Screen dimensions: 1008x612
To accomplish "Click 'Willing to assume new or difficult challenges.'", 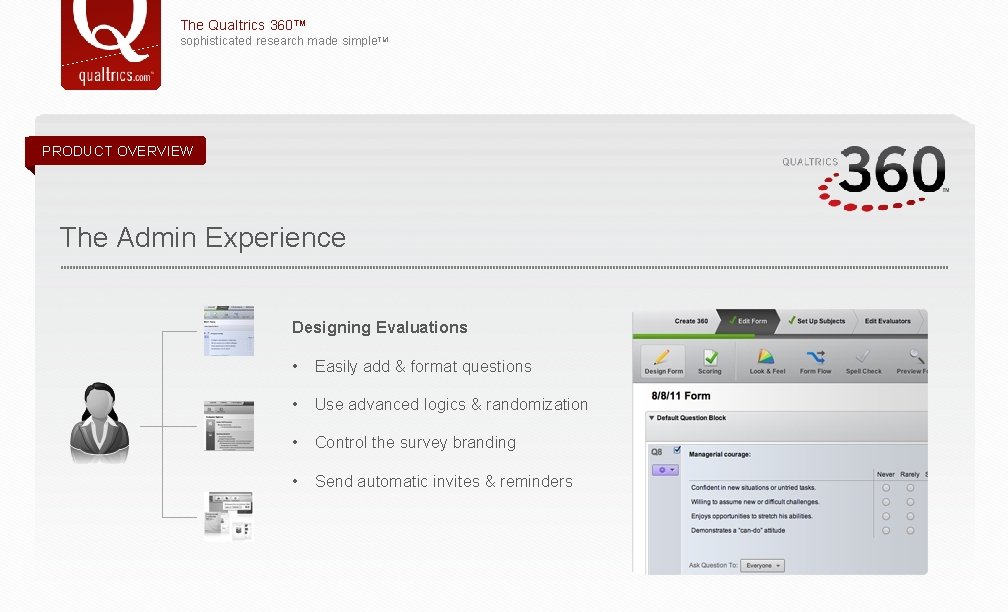I will 755,502.
